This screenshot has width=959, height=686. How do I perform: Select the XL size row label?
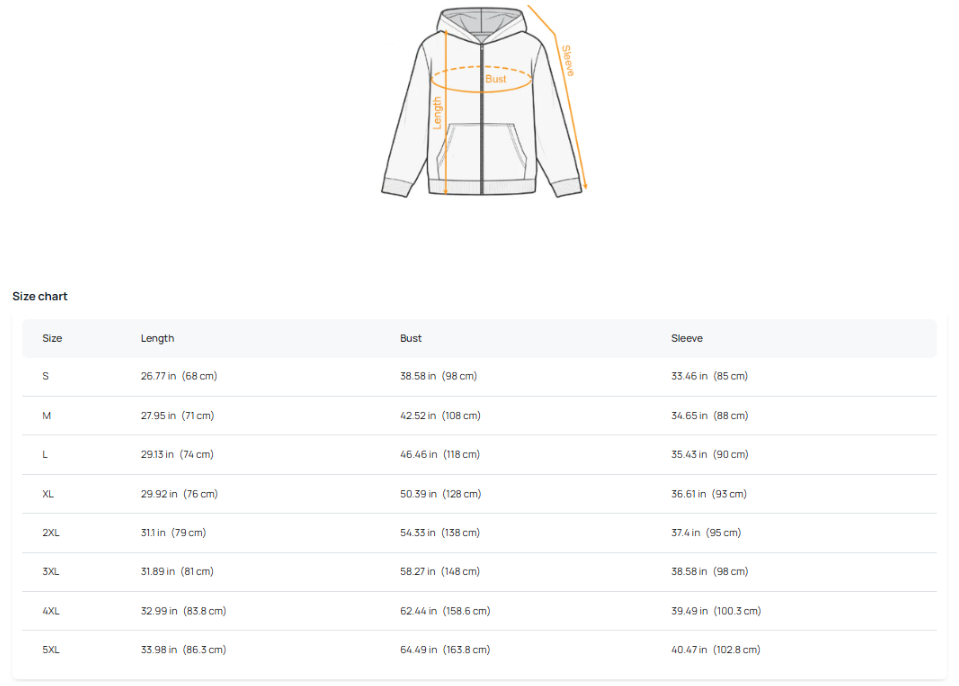(48, 494)
